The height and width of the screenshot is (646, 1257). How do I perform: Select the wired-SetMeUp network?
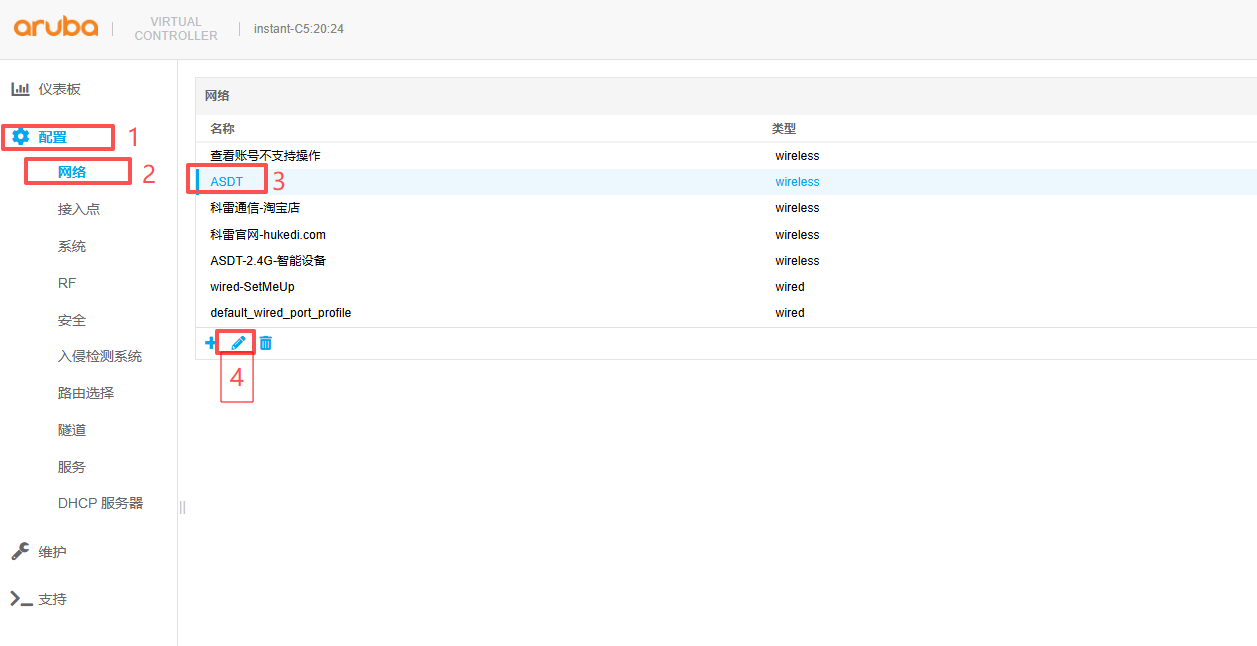[x=252, y=287]
